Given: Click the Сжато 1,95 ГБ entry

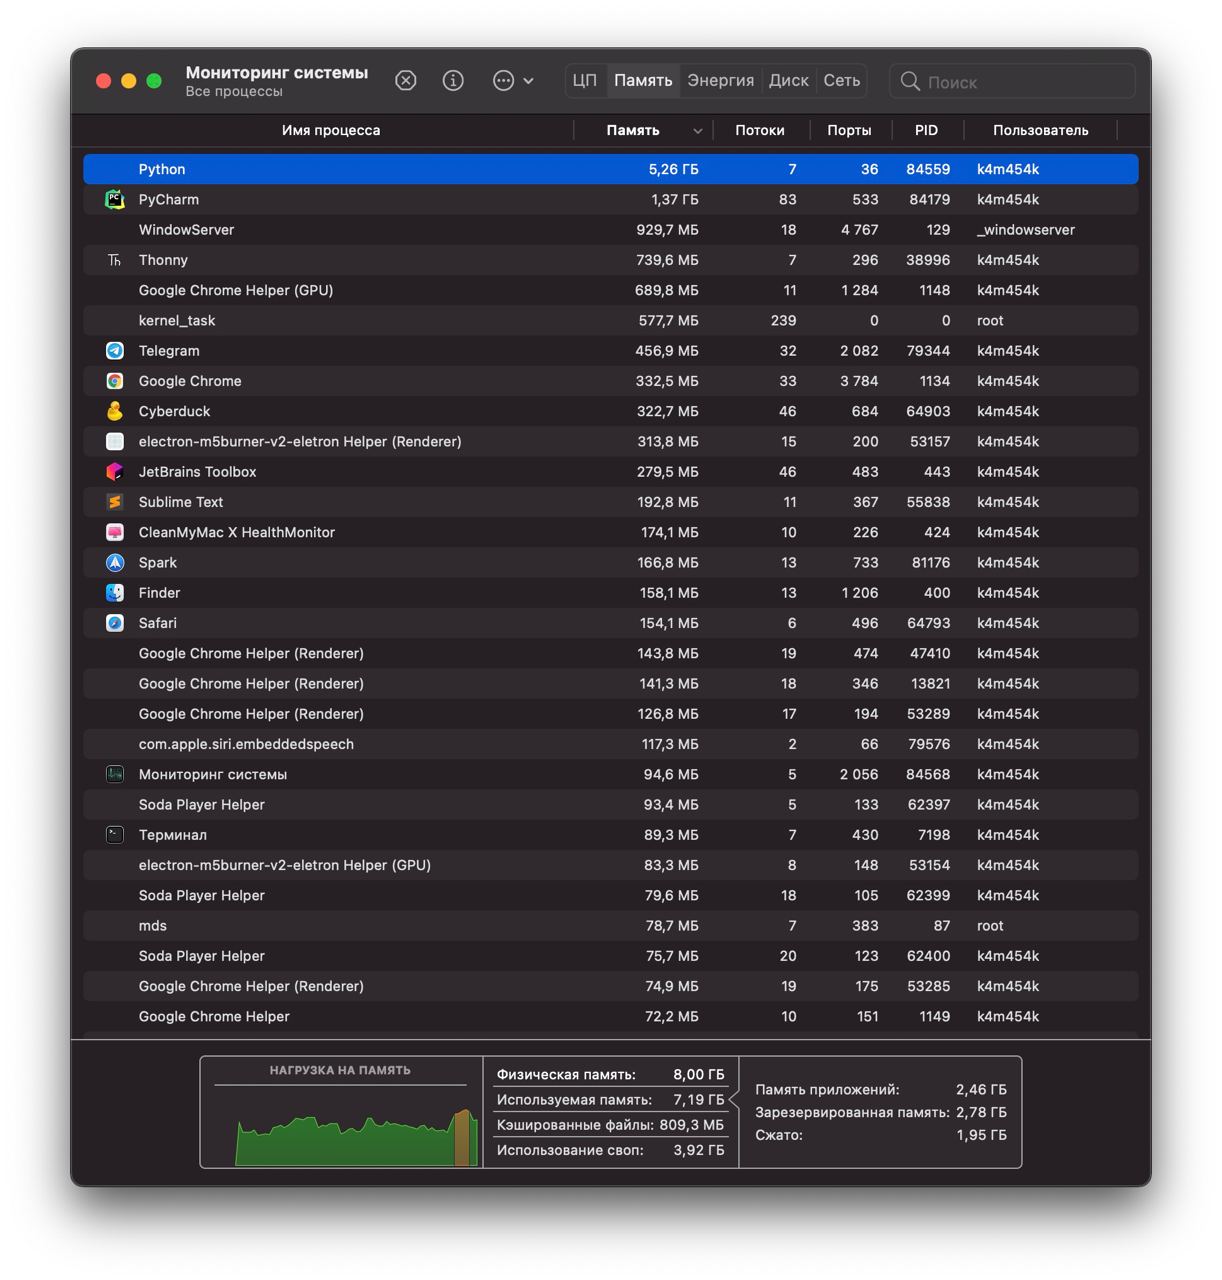Looking at the screenshot, I should [881, 1135].
